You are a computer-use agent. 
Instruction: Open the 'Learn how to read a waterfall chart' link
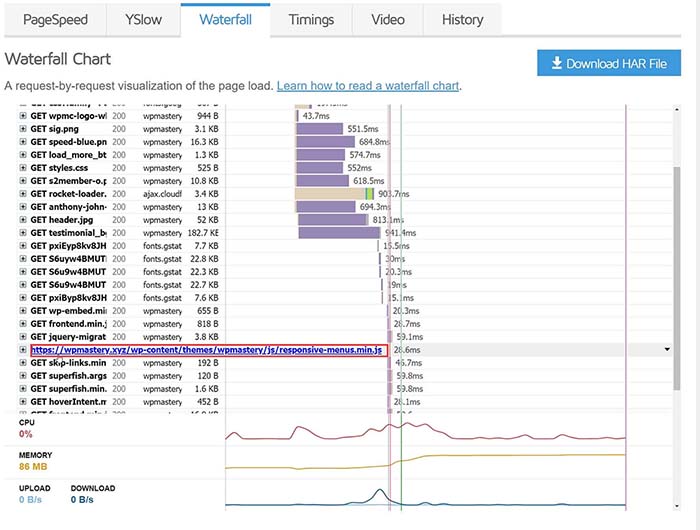[367, 87]
